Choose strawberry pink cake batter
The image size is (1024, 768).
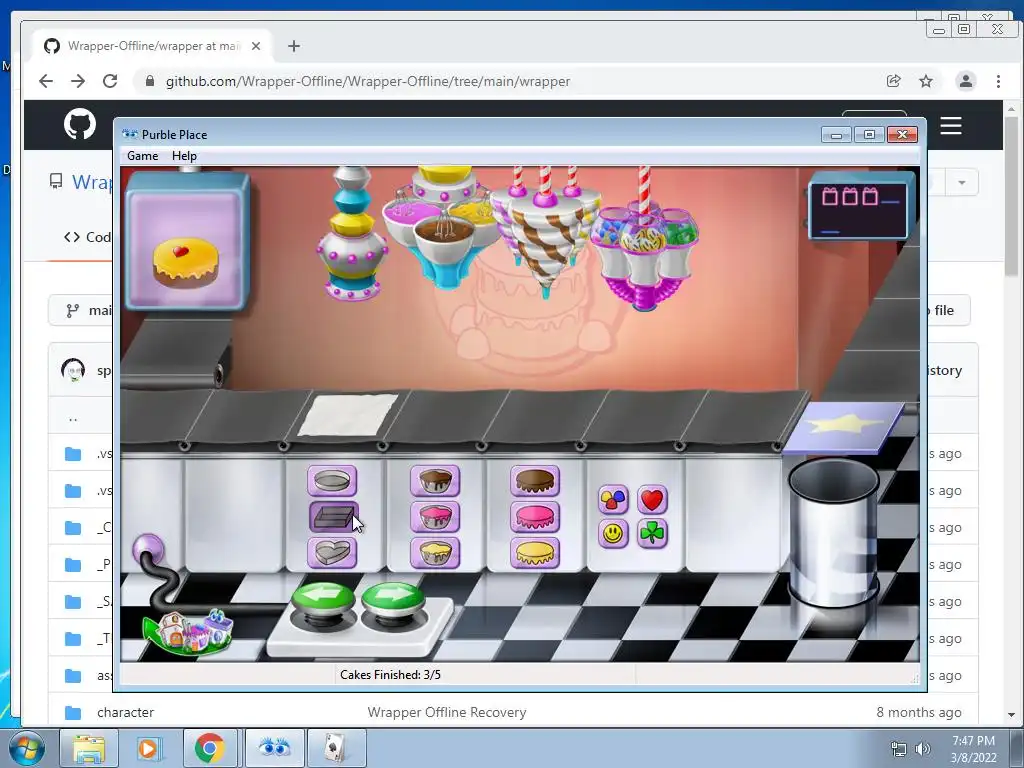coord(435,517)
